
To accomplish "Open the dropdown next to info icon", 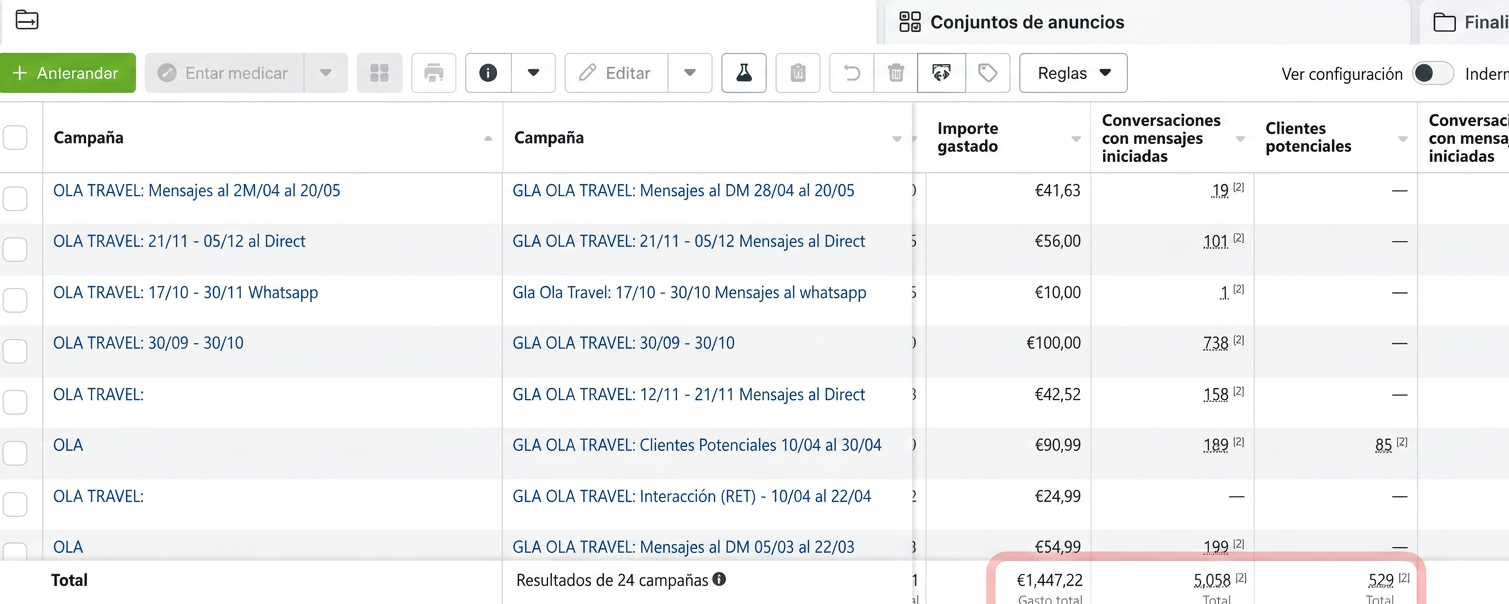I will [x=533, y=73].
